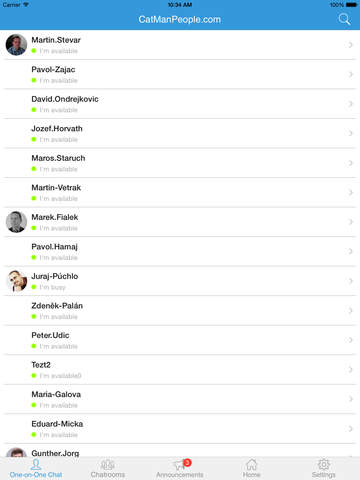Open the Chatrooms tab icon
Image resolution: width=360 pixels, height=480 pixels.
coord(108,464)
